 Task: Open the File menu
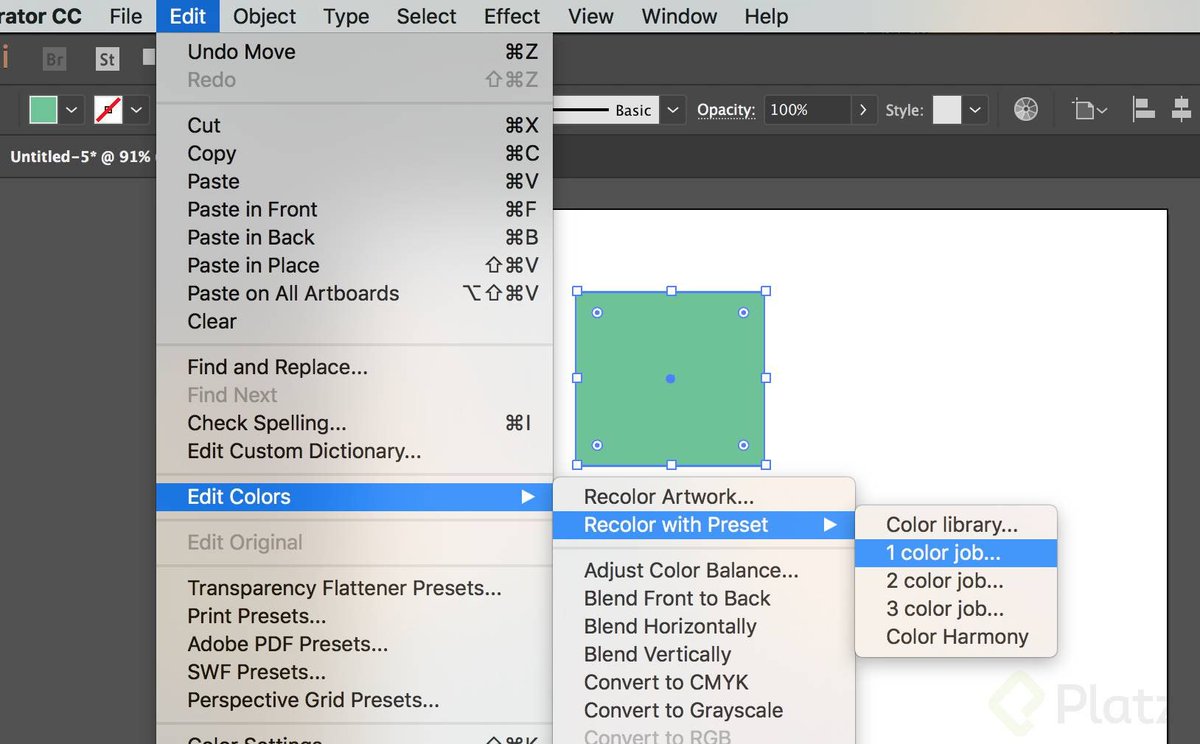pyautogui.click(x=126, y=16)
